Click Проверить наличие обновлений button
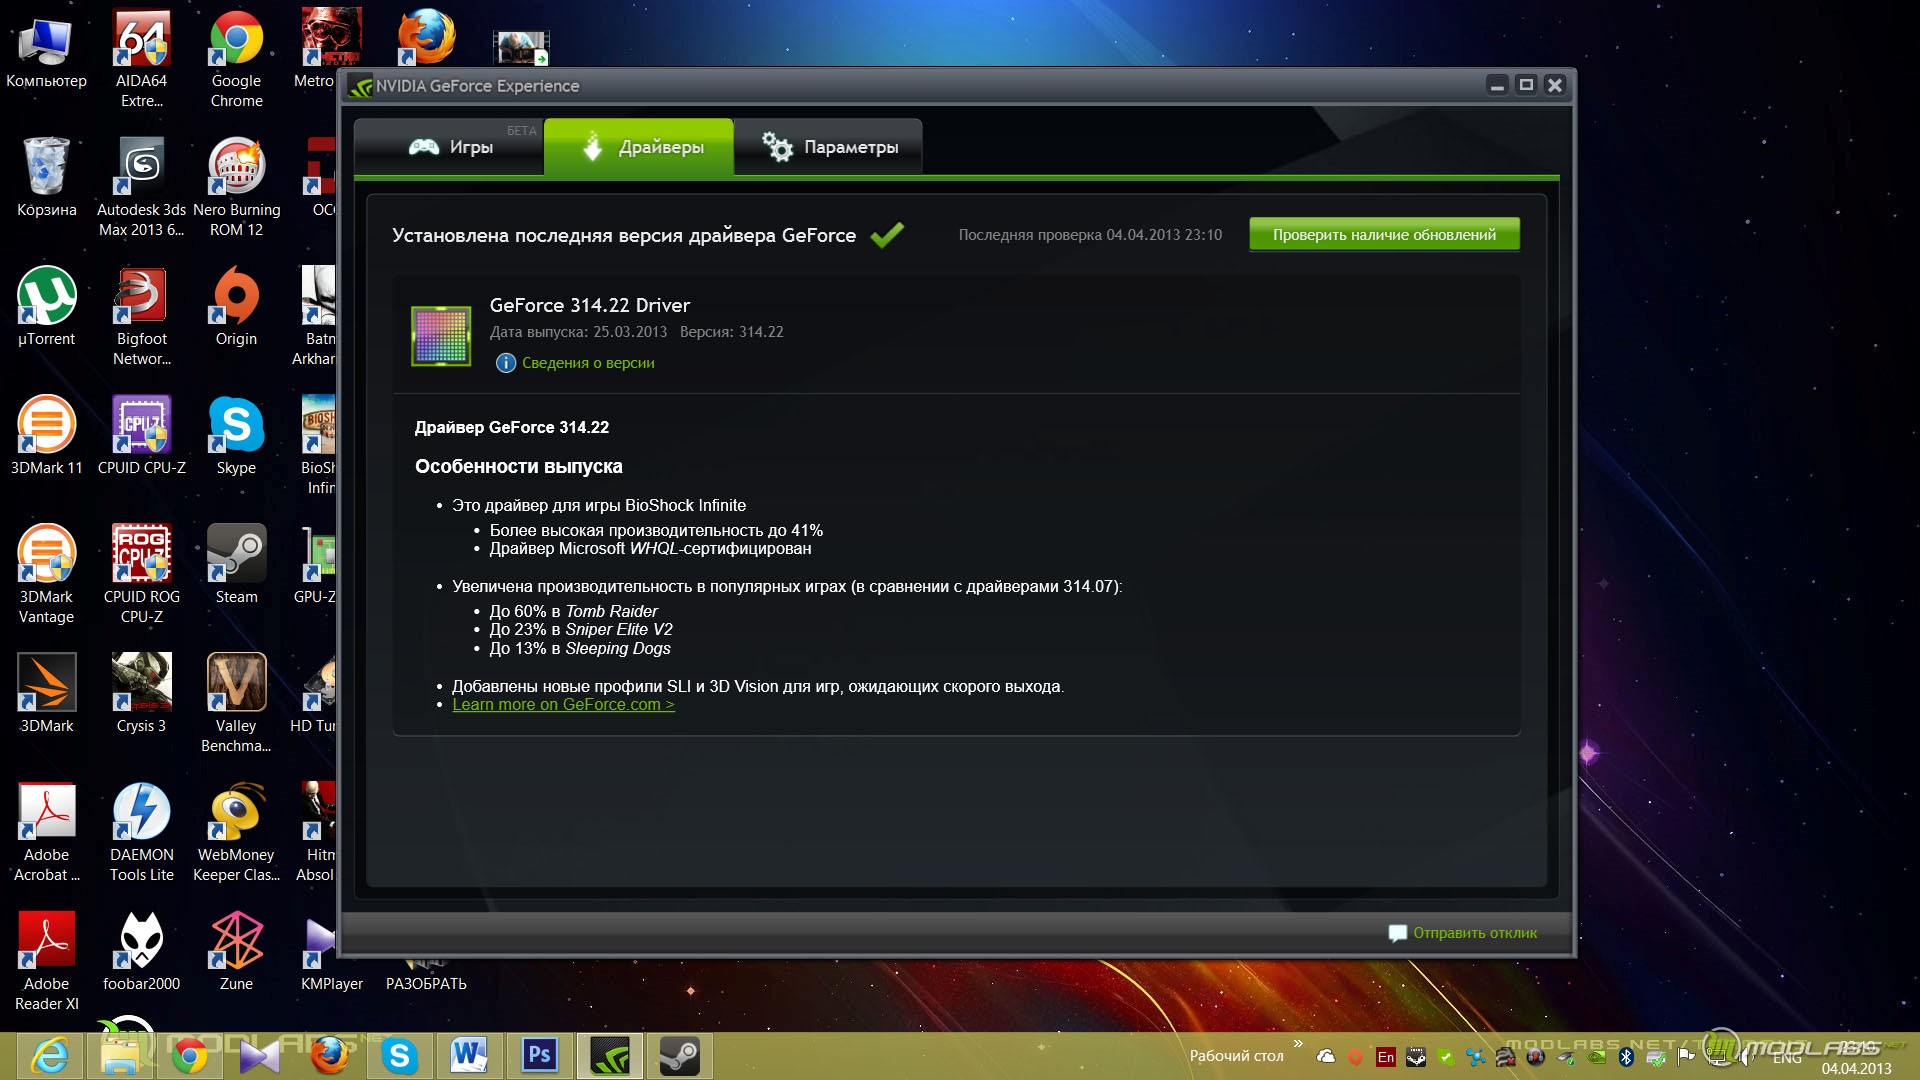The height and width of the screenshot is (1080, 1920). click(1384, 235)
